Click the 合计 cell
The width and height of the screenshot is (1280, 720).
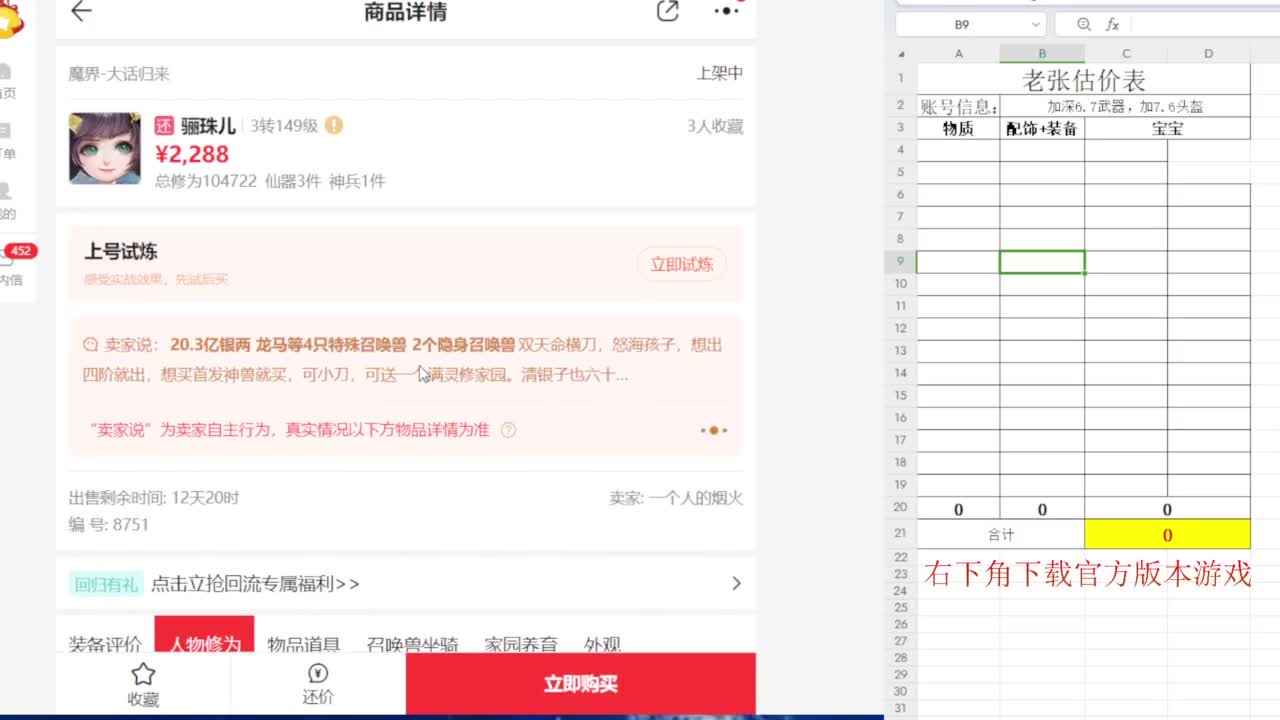(1001, 535)
